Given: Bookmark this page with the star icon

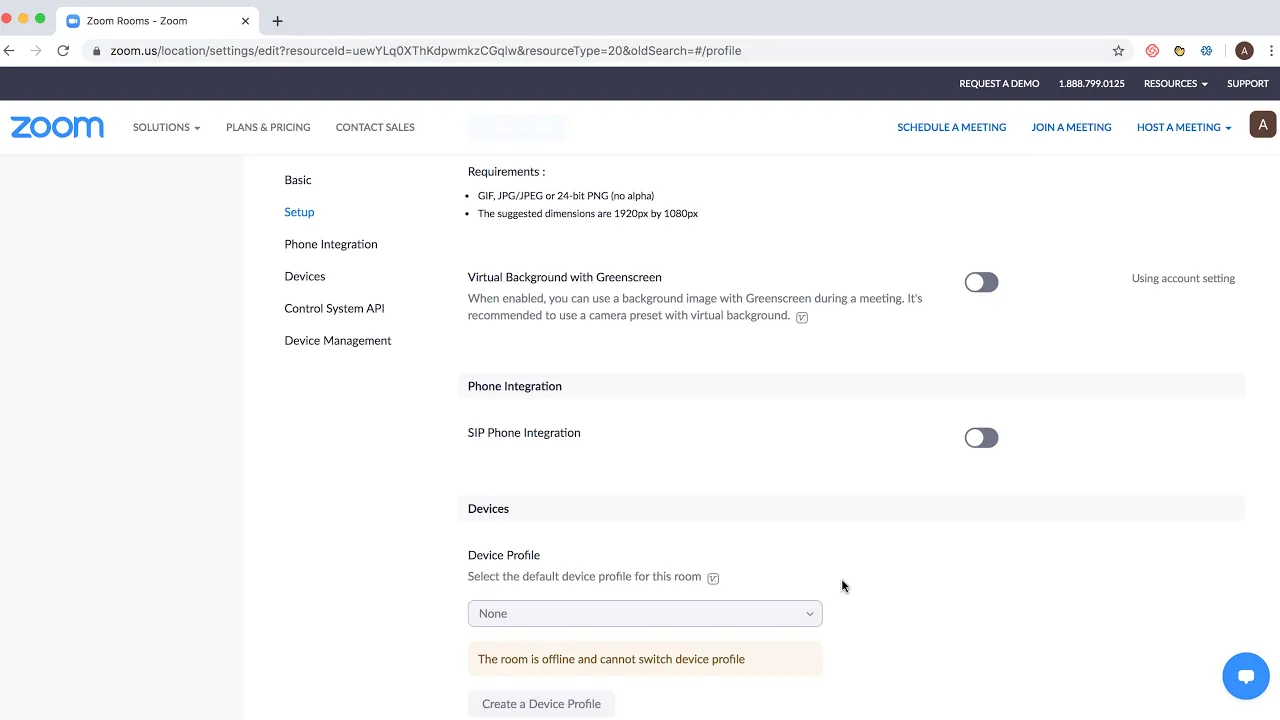Looking at the screenshot, I should 1118,51.
